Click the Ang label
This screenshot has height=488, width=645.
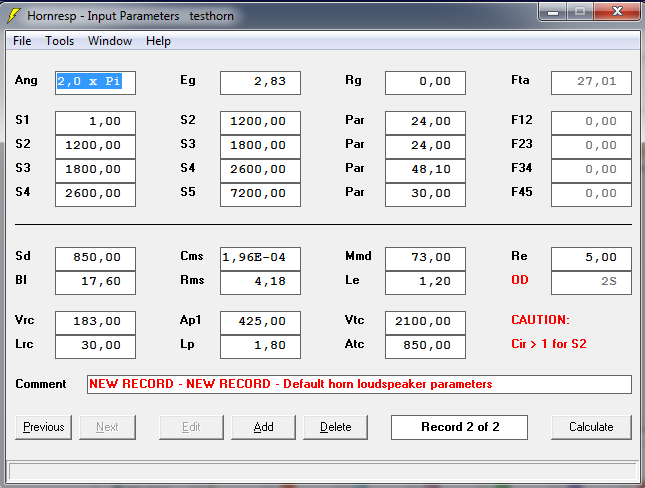click(26, 80)
